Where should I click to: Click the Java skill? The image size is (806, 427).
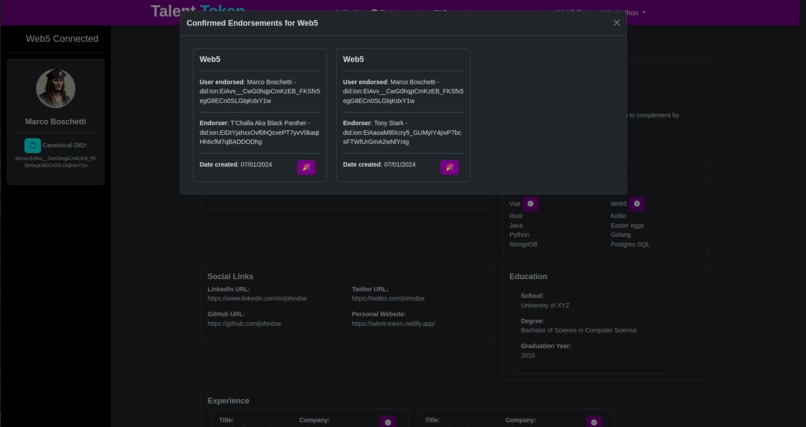click(x=516, y=226)
